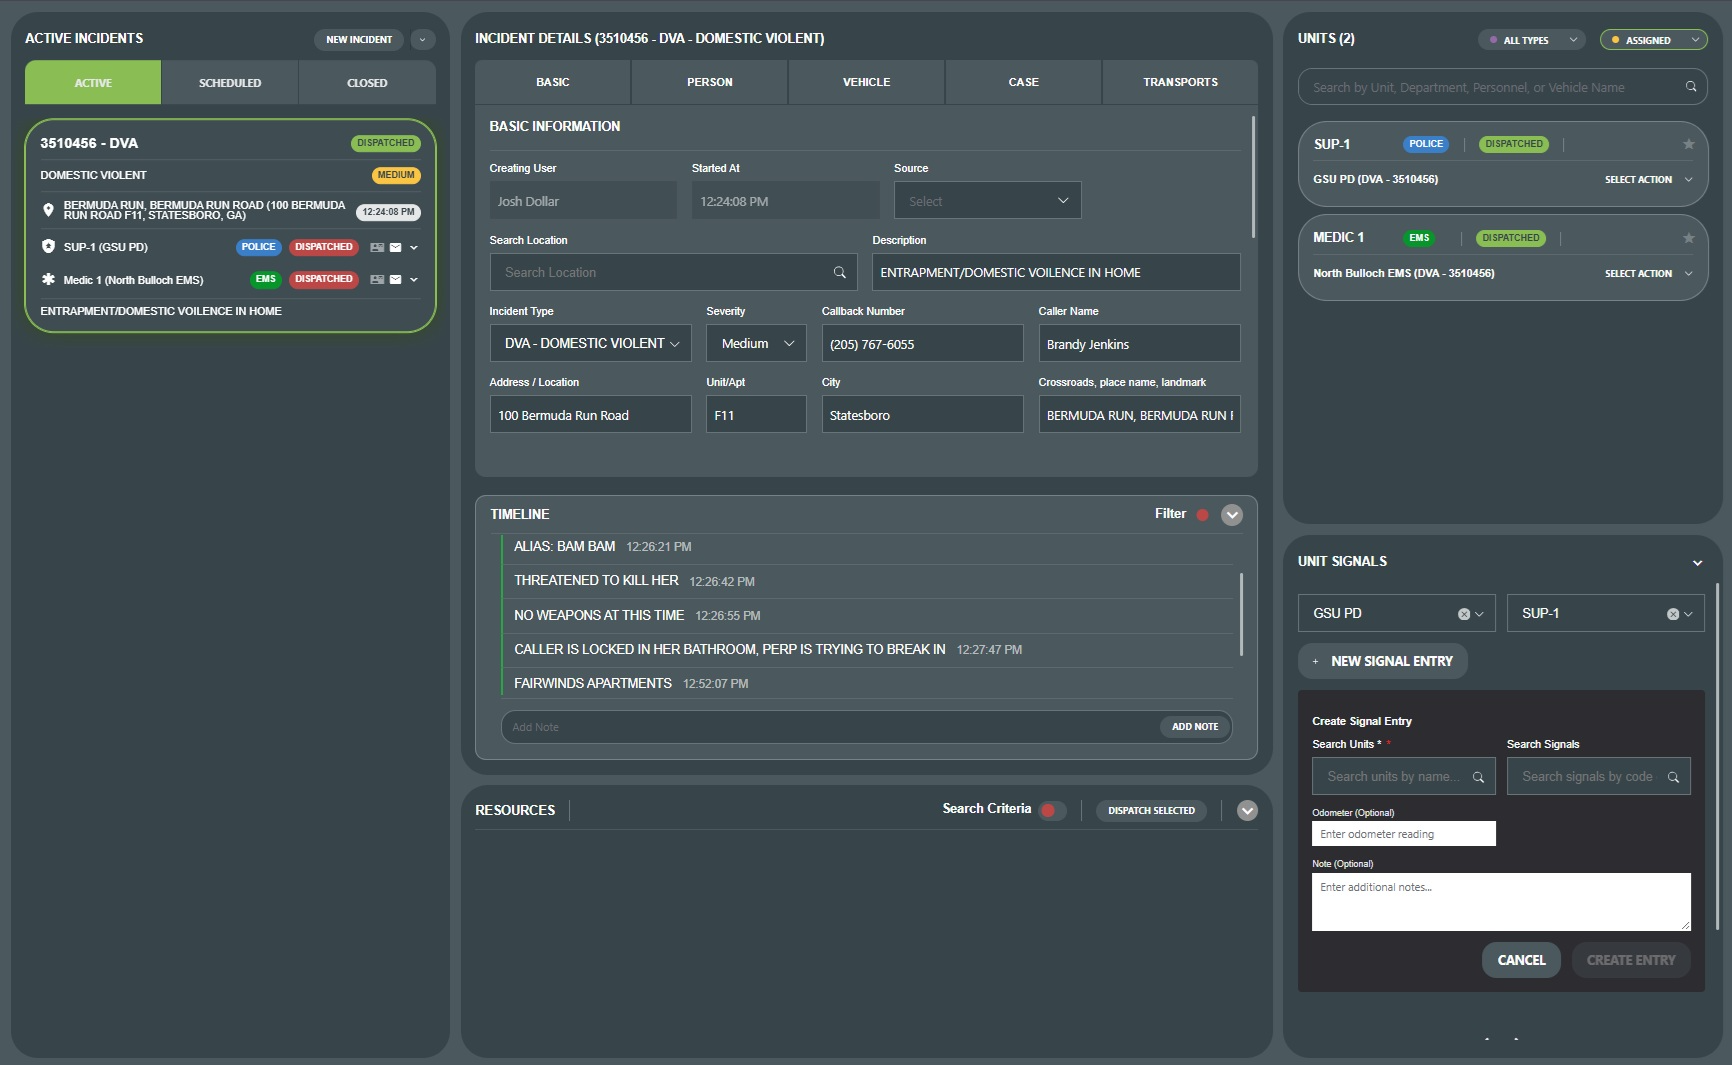The width and height of the screenshot is (1732, 1065).
Task: Switch to the PERSON tab
Action: click(709, 82)
